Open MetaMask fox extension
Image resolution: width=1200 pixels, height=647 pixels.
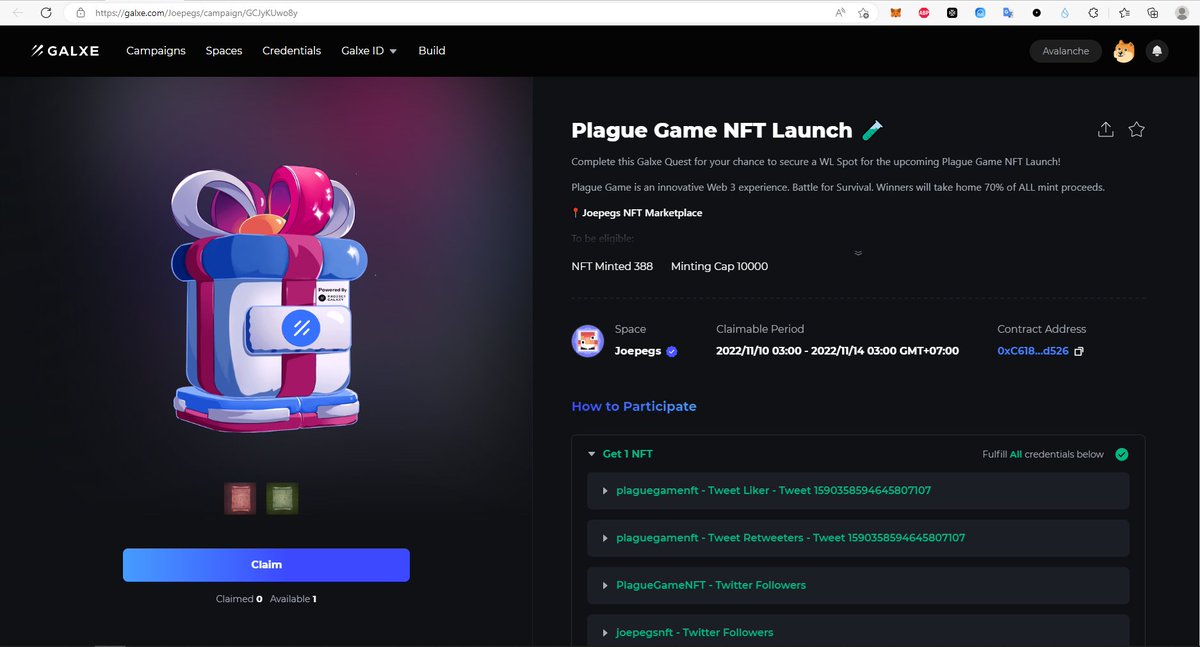point(896,13)
